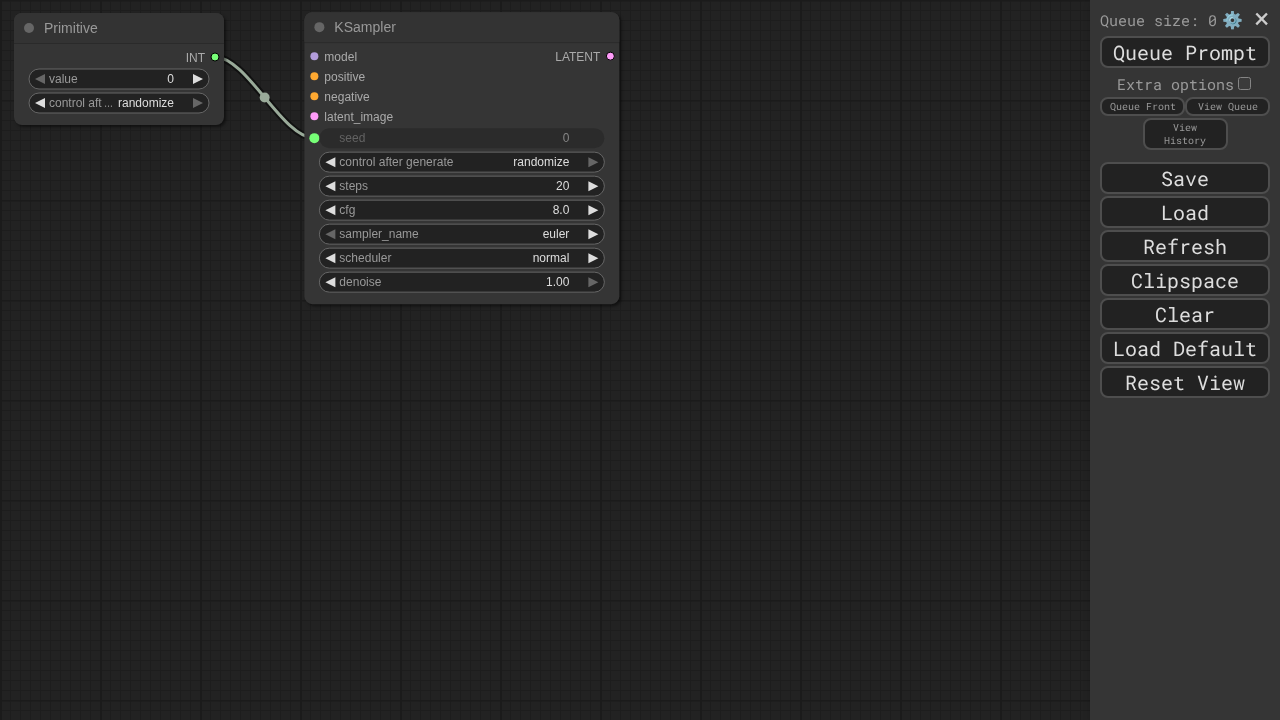Enable the Extra options checkbox
The width and height of the screenshot is (1280, 720).
click(x=1244, y=84)
